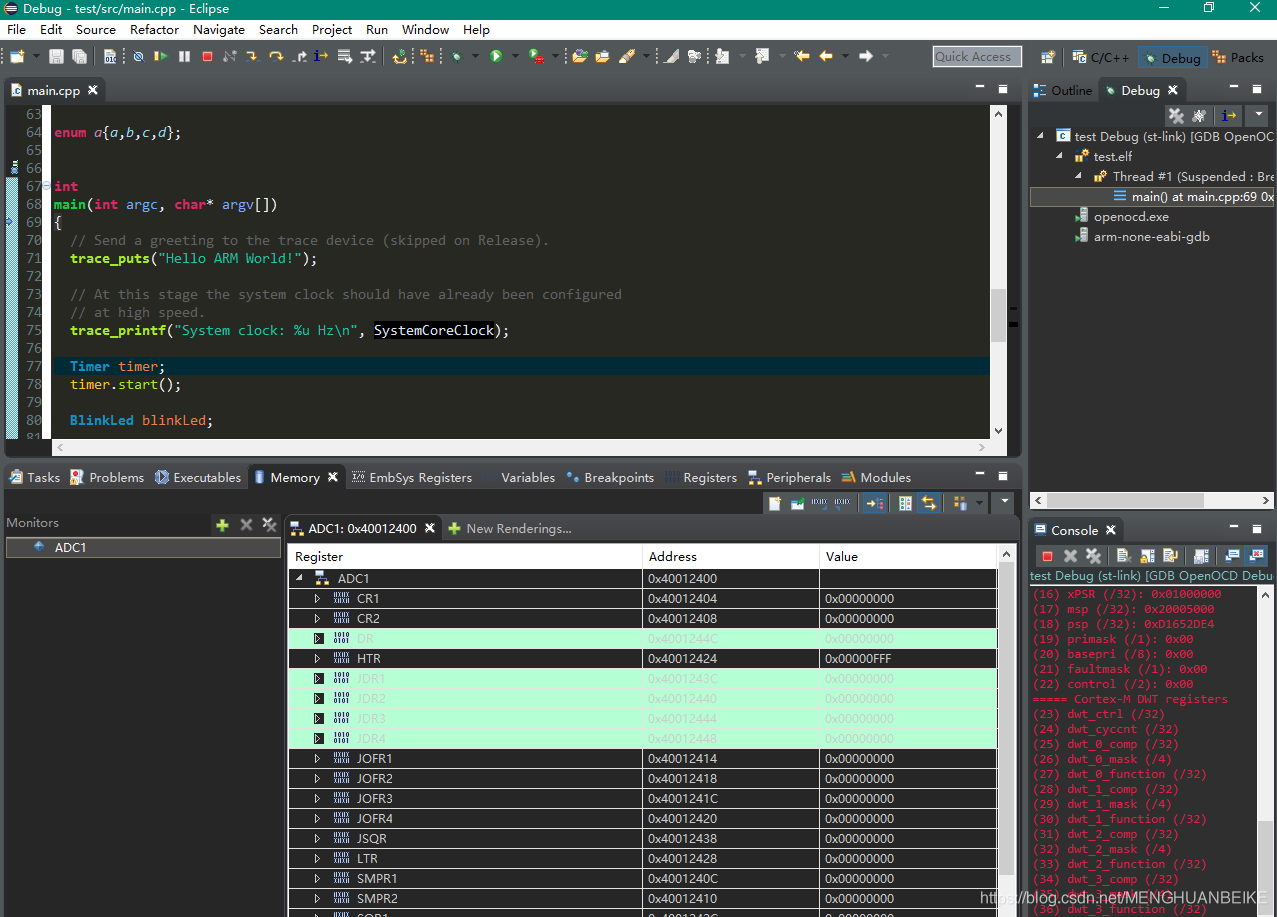Viewport: 1277px width, 917px height.
Task: Toggle Skip All Breakpoints
Action: tap(138, 57)
